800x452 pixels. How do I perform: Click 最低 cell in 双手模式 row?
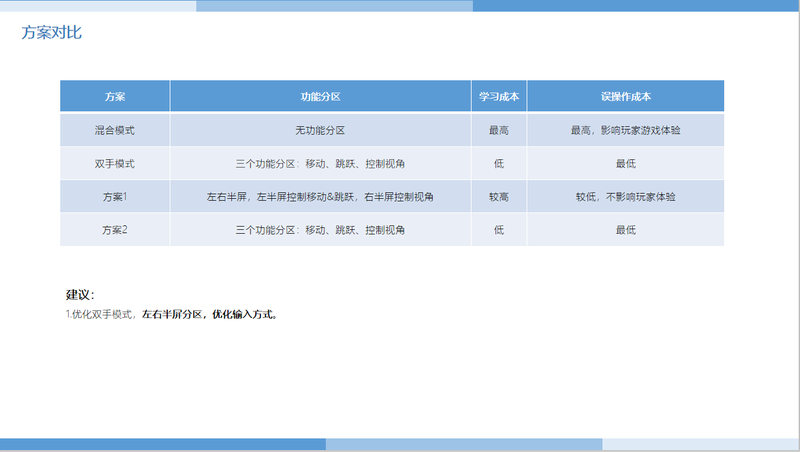tap(626, 163)
